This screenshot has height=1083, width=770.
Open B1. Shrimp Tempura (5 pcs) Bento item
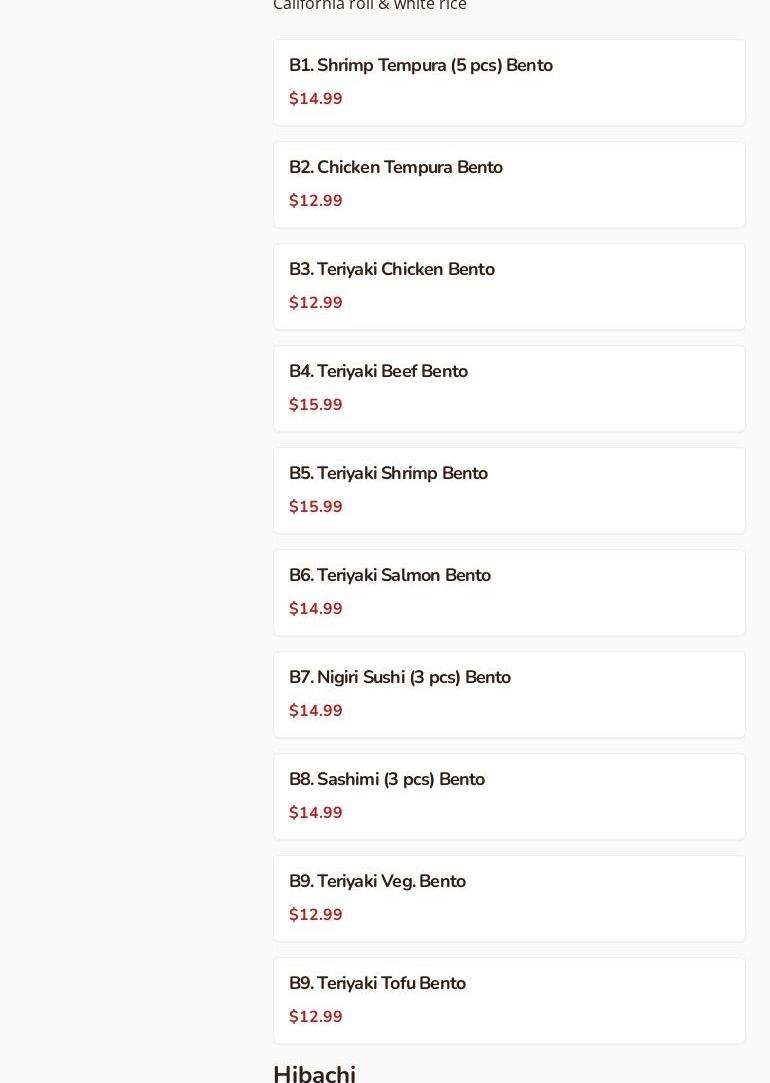point(420,66)
